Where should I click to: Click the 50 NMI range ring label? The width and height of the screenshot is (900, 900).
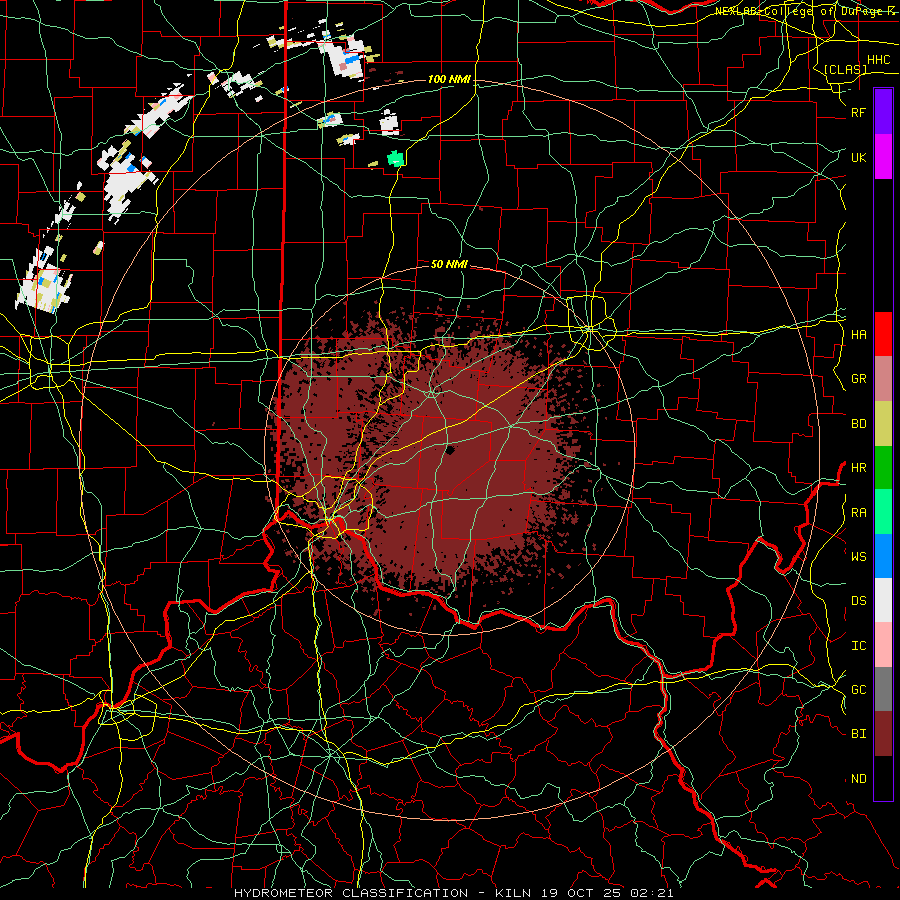(449, 265)
